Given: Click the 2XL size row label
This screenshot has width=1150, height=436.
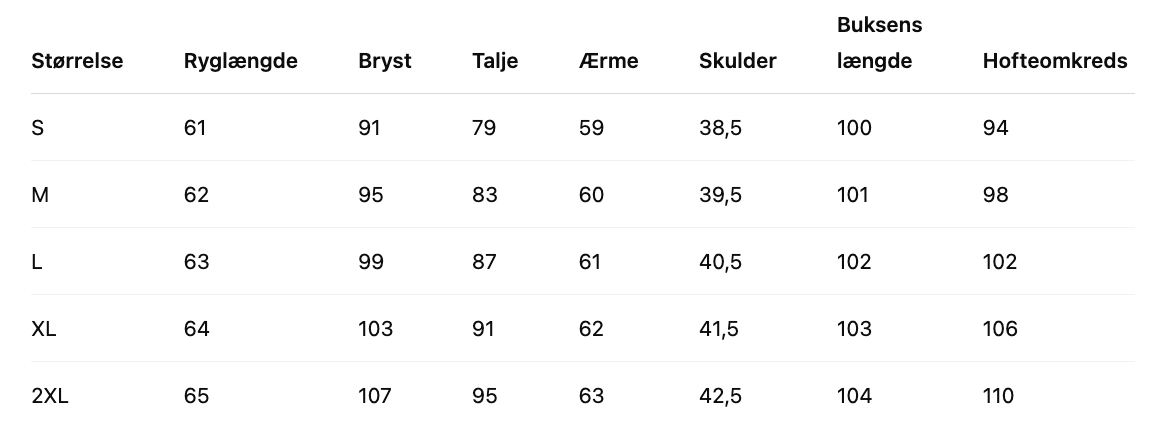Looking at the screenshot, I should (50, 396).
